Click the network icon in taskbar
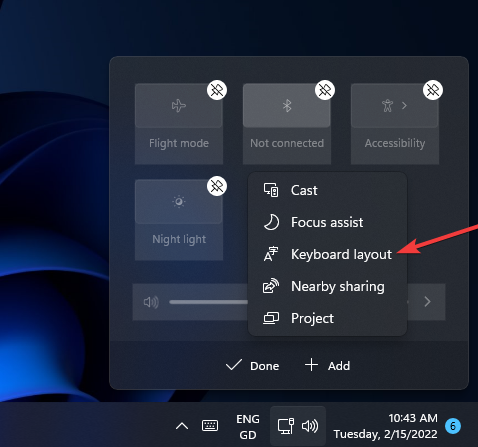This screenshot has width=478, height=447. tap(286, 426)
